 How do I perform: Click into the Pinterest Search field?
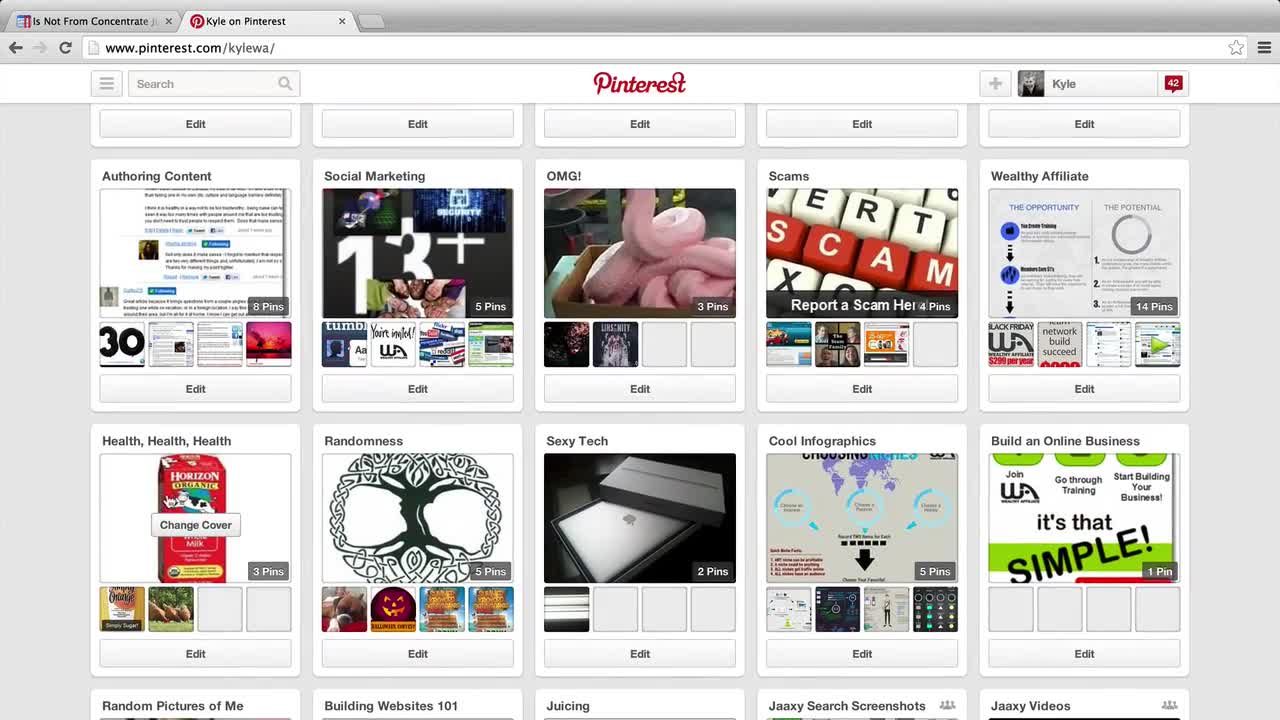203,84
